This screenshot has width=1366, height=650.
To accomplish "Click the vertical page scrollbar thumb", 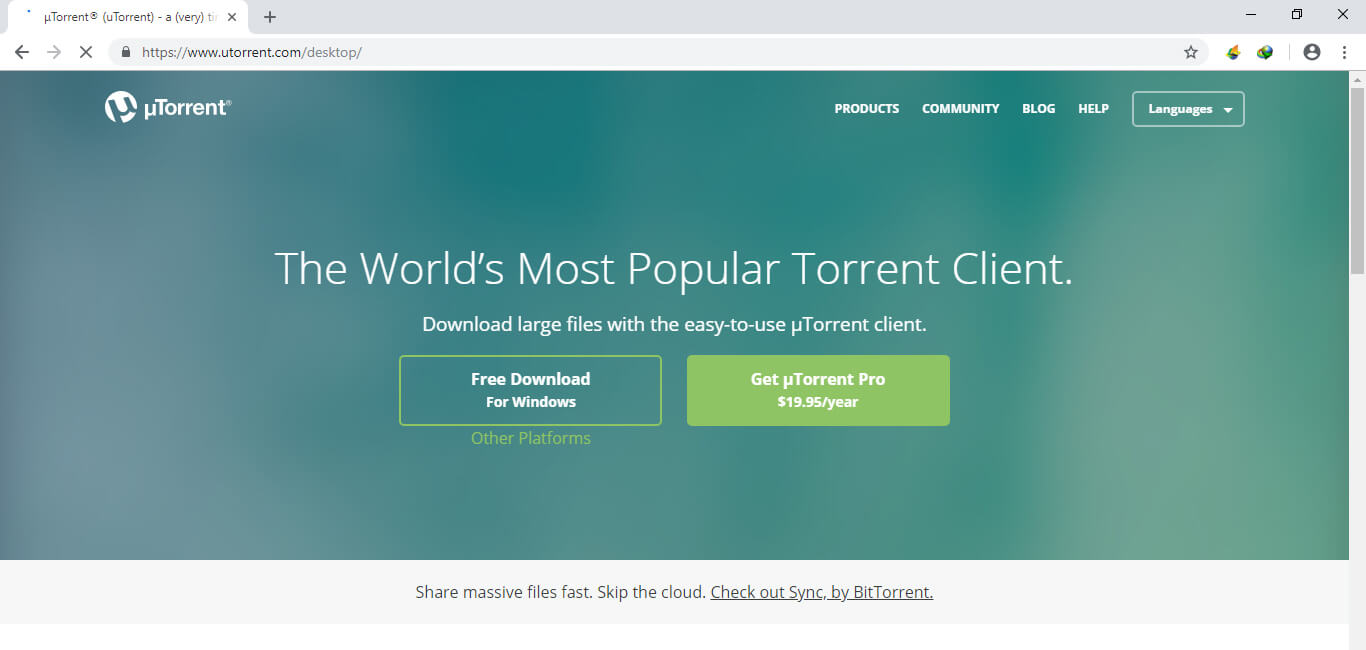I will click(1357, 180).
